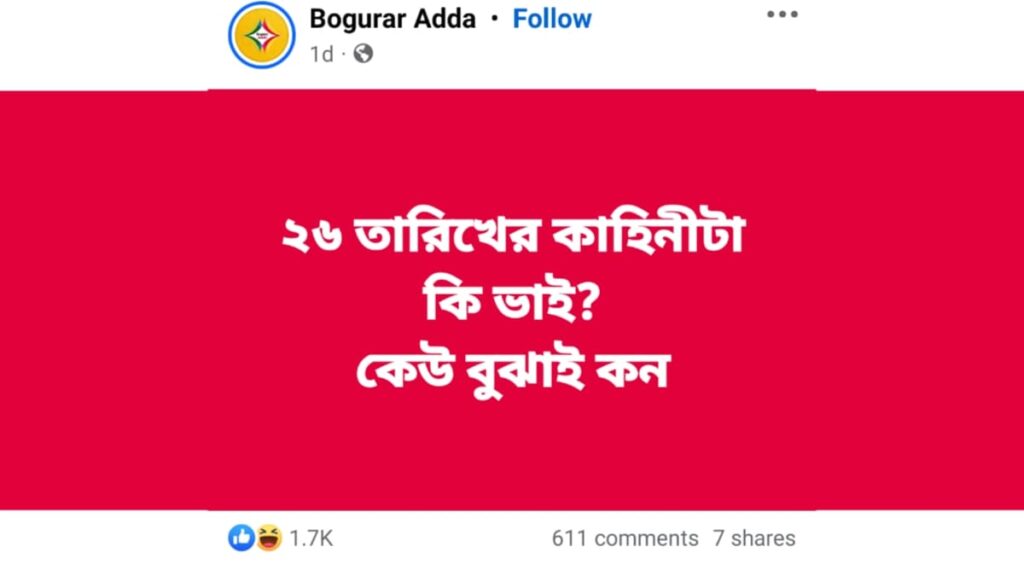View the 7 shares list

(754, 539)
